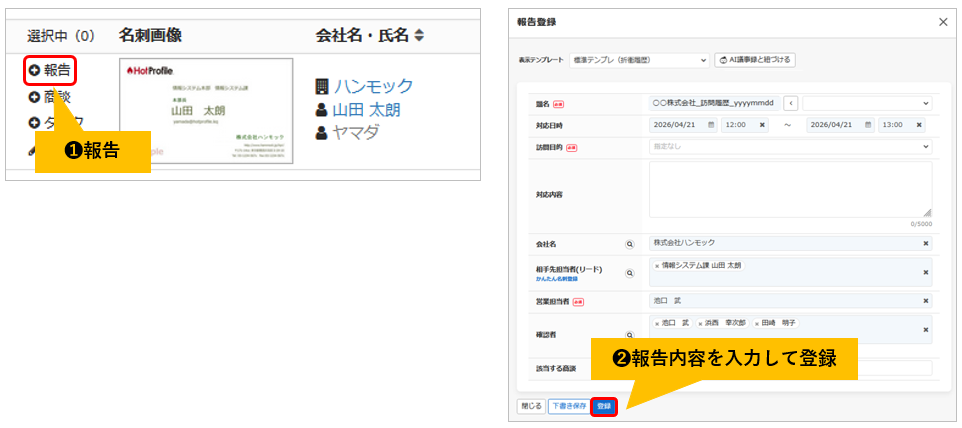
Task: Click the search icon next to 確認者
Action: [629, 335]
